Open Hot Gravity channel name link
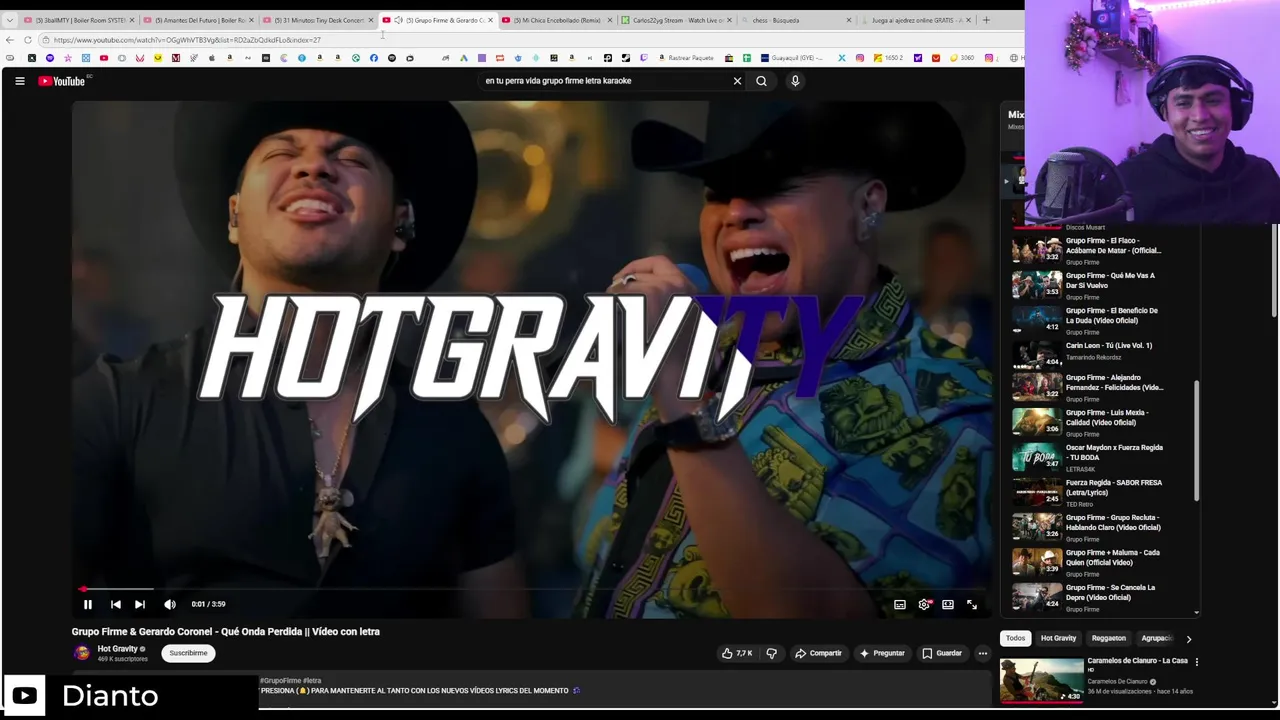Screen dimensions: 1280x720 [x=118, y=649]
